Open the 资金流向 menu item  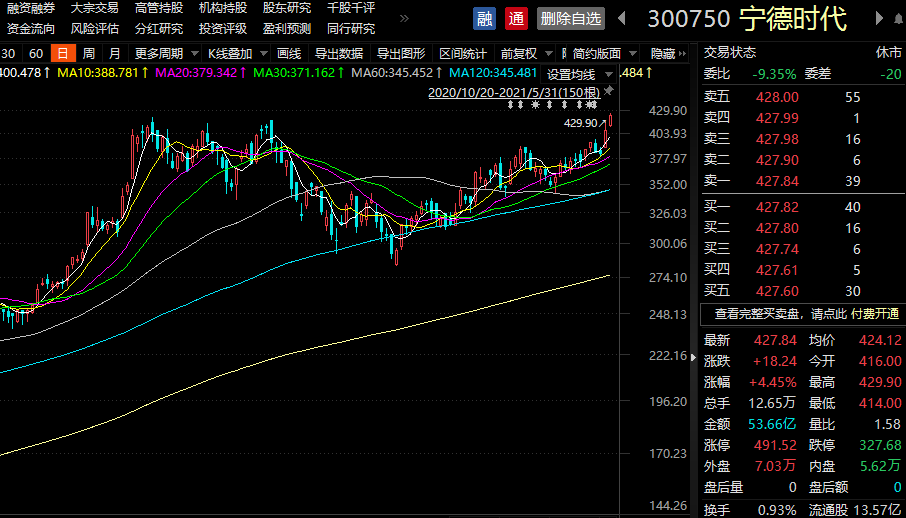[x=31, y=28]
